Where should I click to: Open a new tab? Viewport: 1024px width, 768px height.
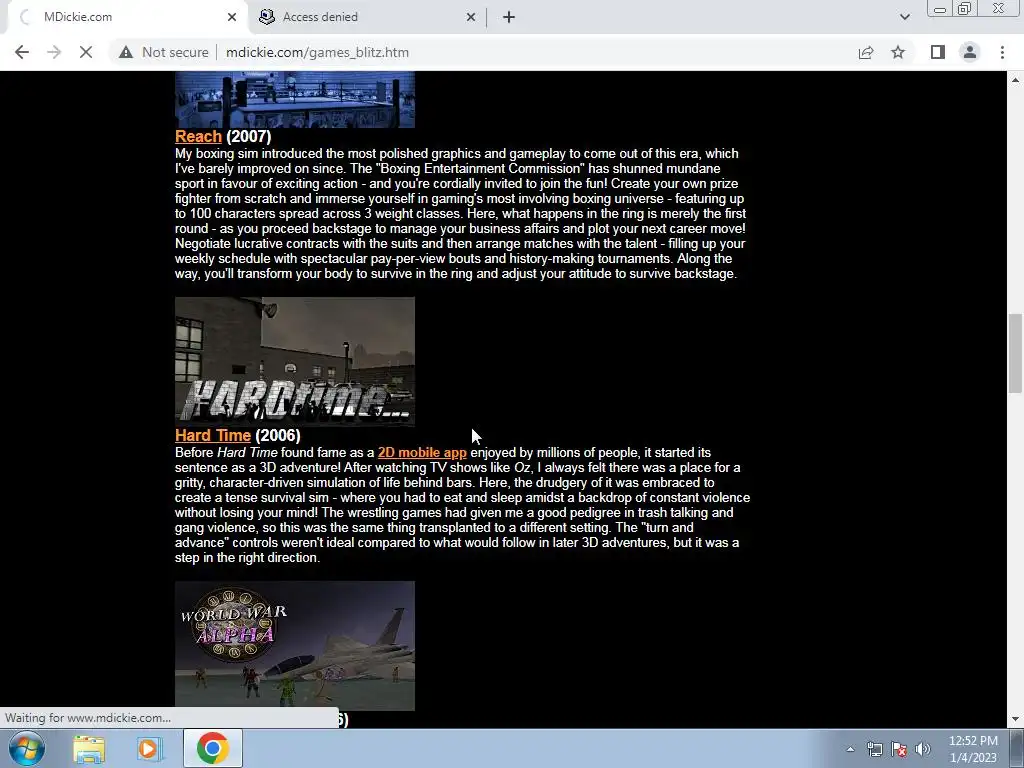tap(509, 17)
